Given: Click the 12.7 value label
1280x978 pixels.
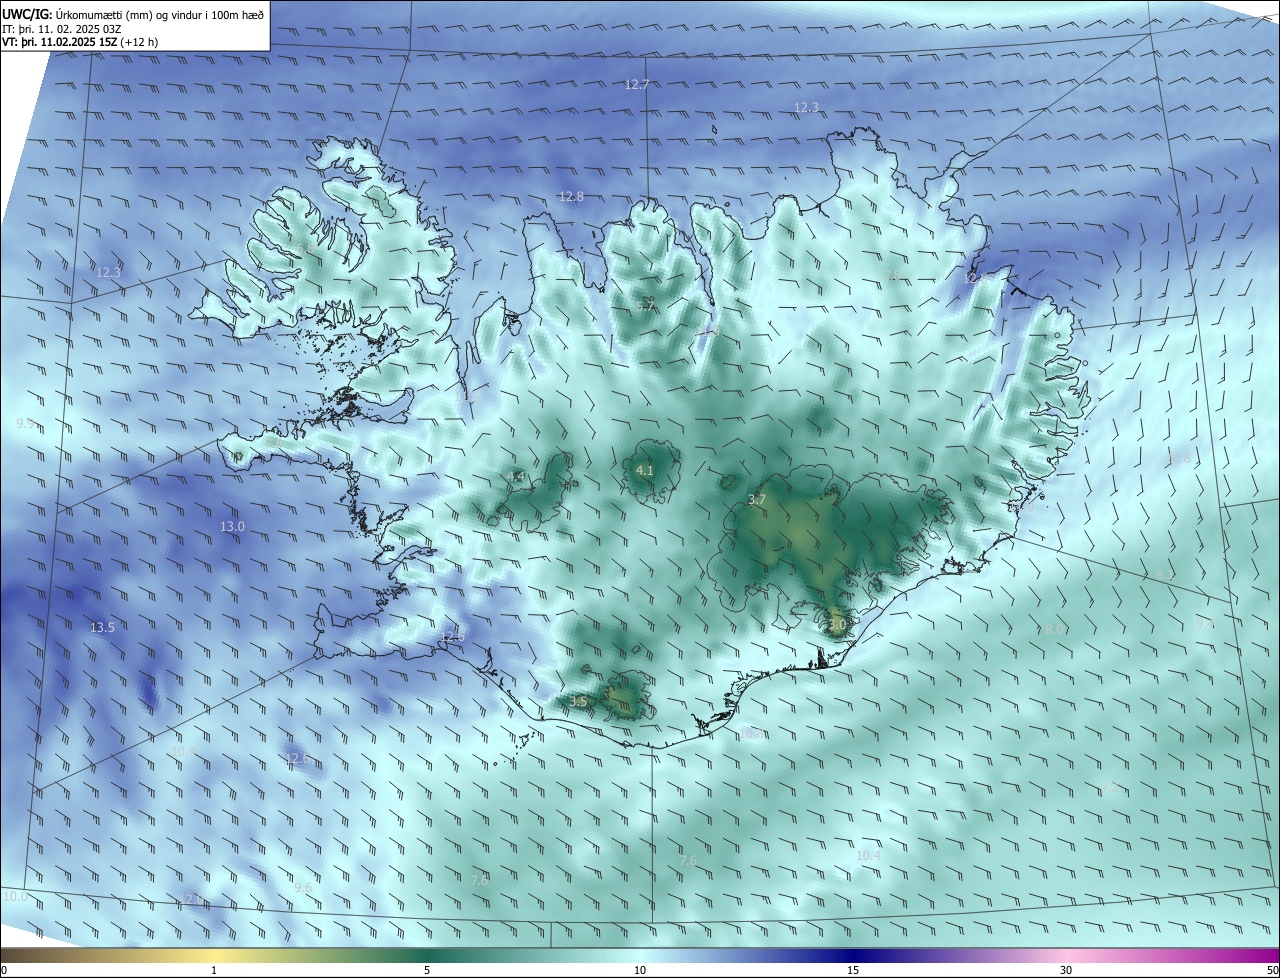Looking at the screenshot, I should [637, 85].
